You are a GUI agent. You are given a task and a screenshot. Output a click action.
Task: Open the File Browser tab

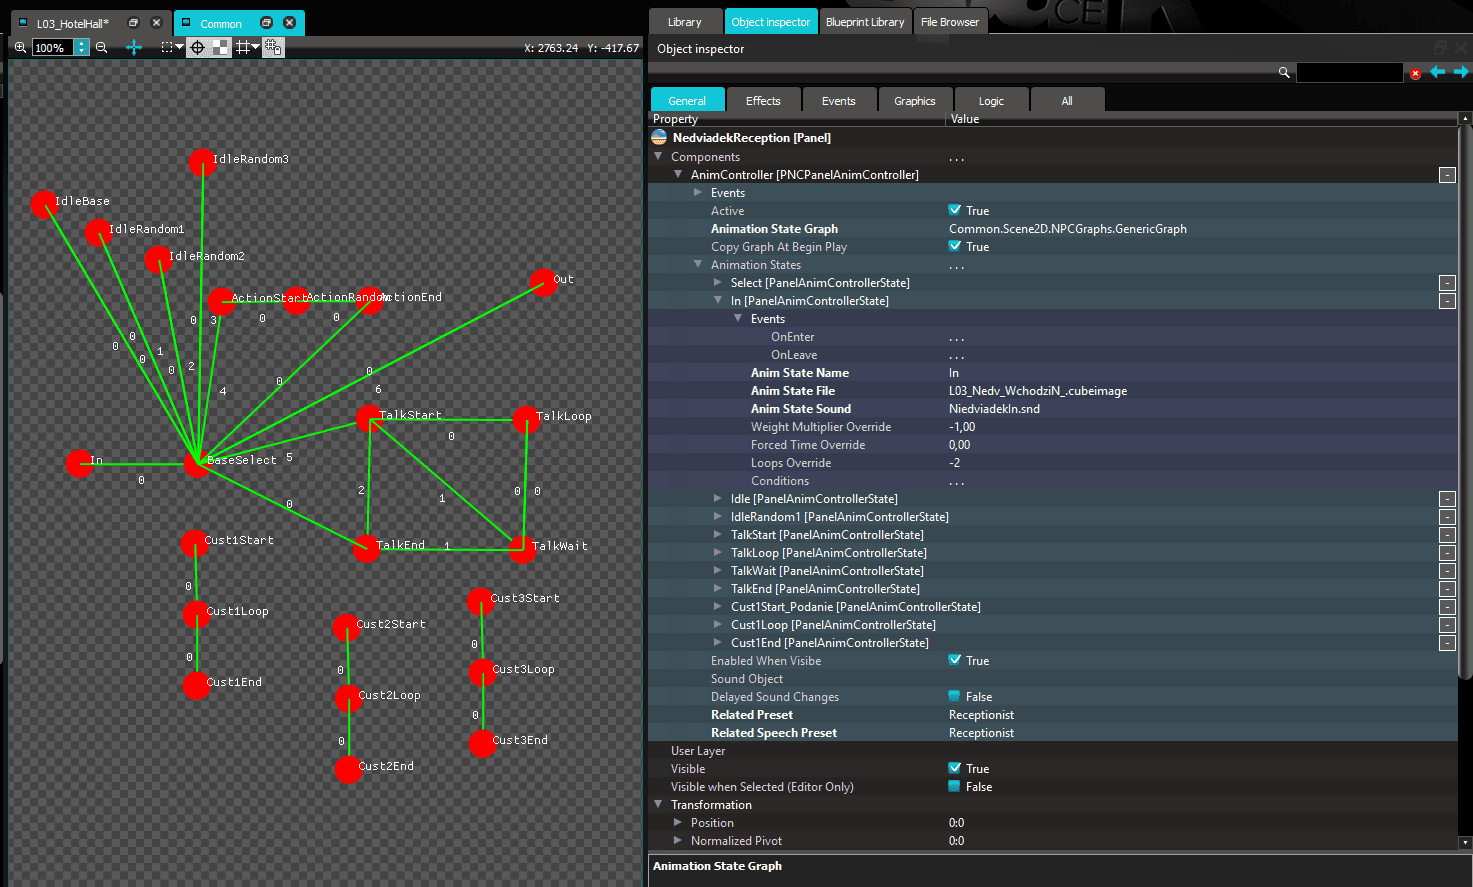tap(951, 22)
